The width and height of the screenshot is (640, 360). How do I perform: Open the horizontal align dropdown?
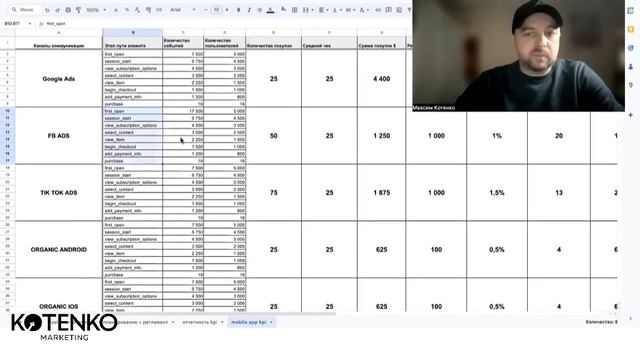(323, 10)
